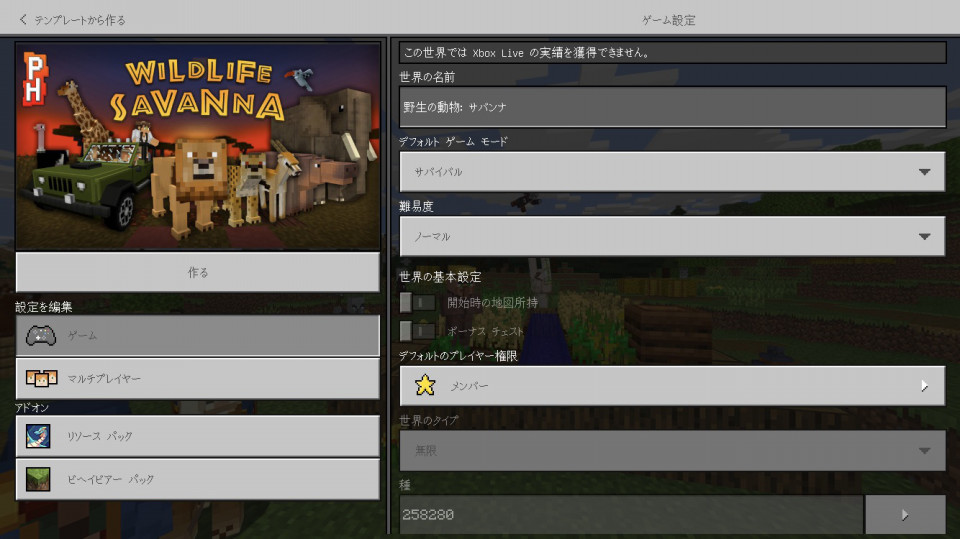Open the リソース パック section
This screenshot has height=539, width=960.
coord(198,436)
